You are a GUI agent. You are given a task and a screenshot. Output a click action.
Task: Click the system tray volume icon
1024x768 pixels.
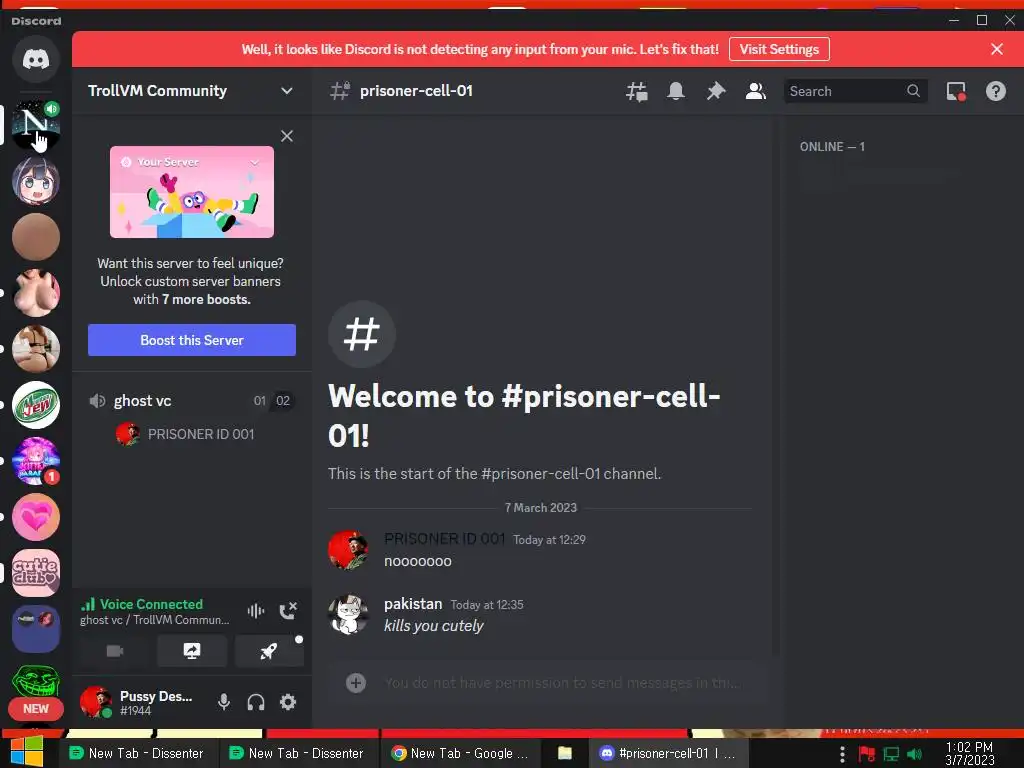(915, 754)
